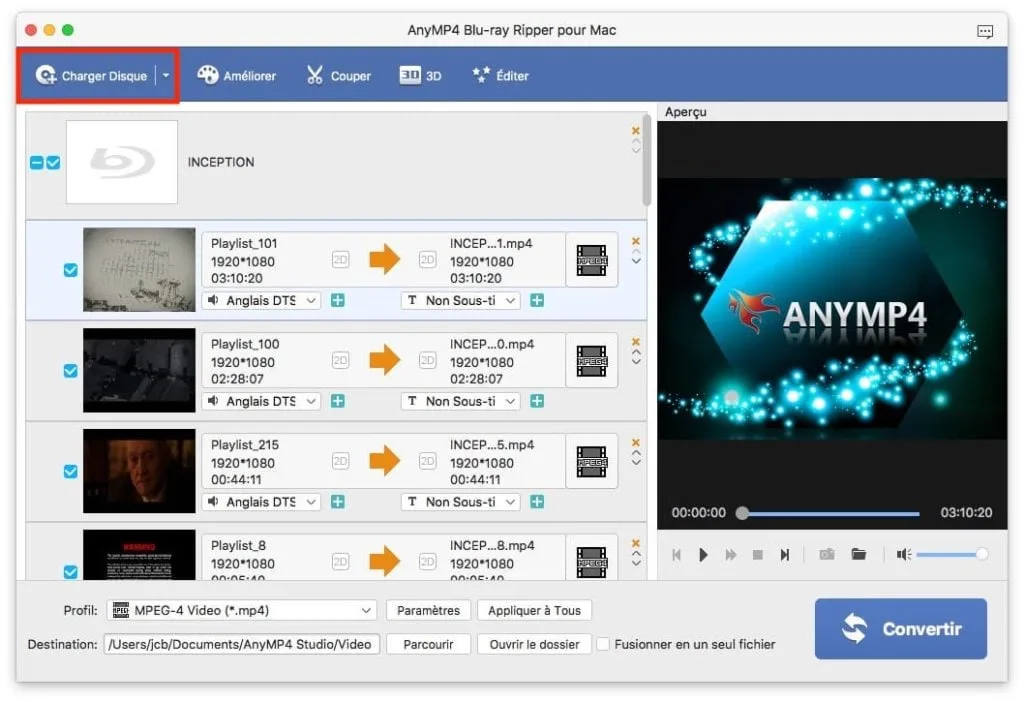The image size is (1024, 702).
Task: Click Appliquer à Tous button
Action: (x=534, y=610)
